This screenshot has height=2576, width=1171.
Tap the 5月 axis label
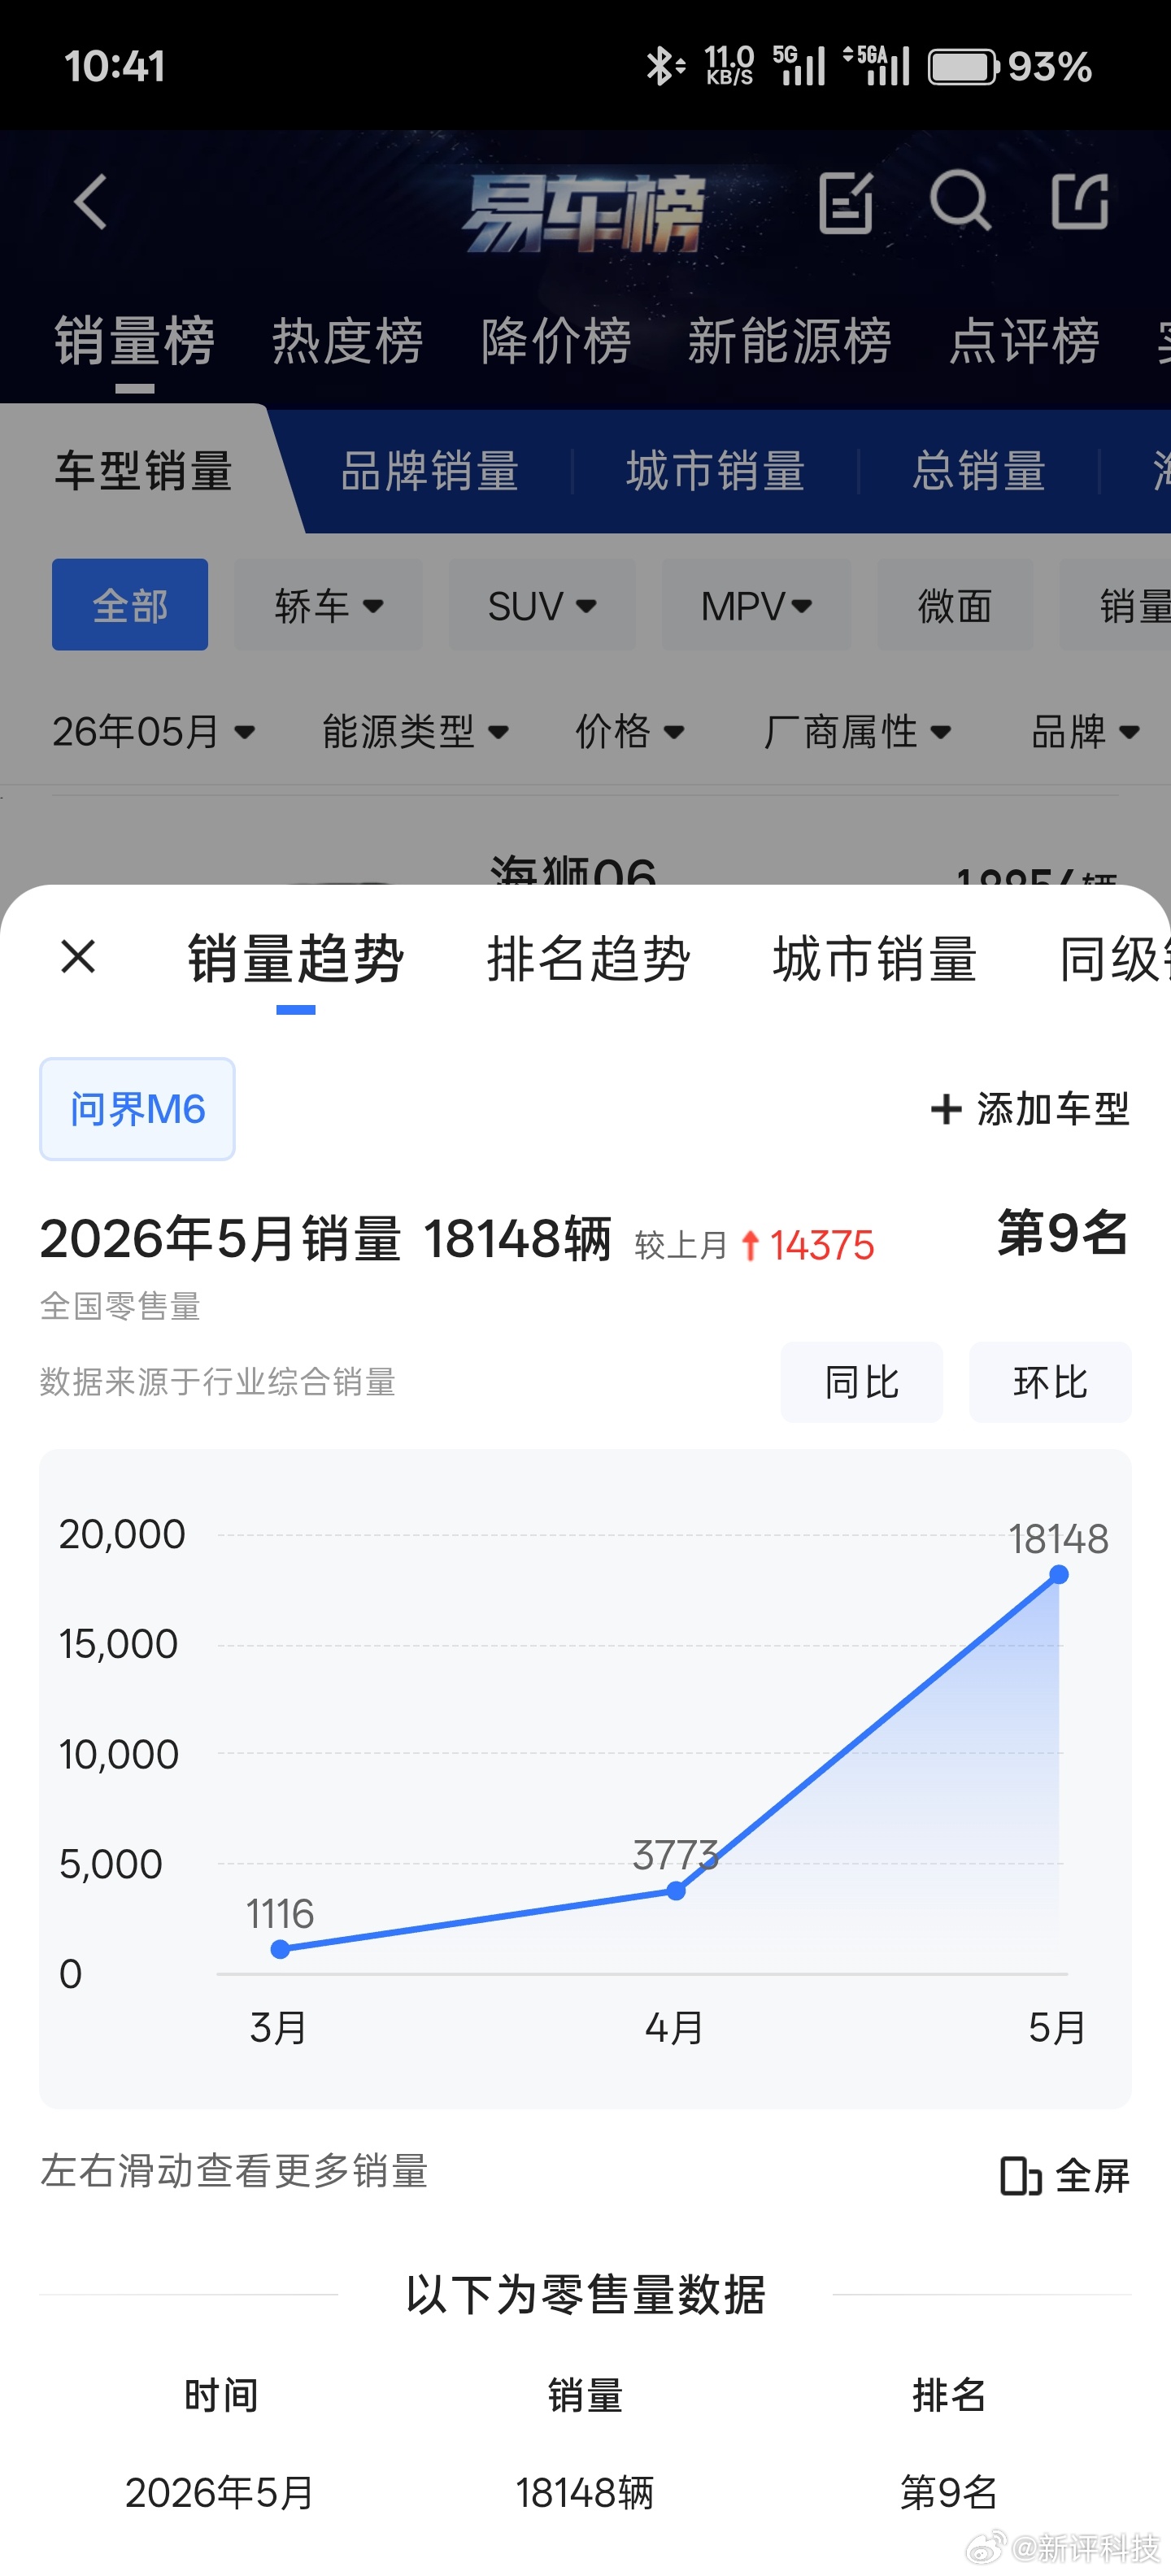pos(1057,2028)
